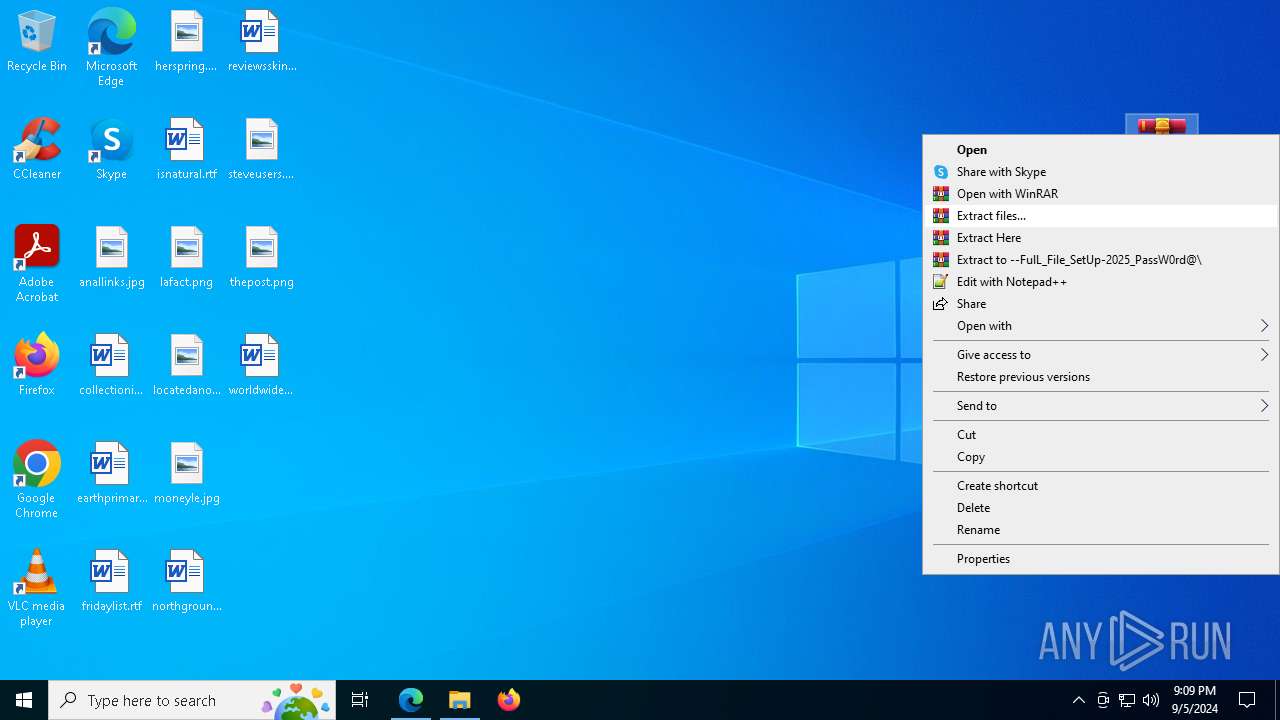The width and height of the screenshot is (1280, 720).
Task: Select the anallinks.jpg file icon
Action: (111, 258)
